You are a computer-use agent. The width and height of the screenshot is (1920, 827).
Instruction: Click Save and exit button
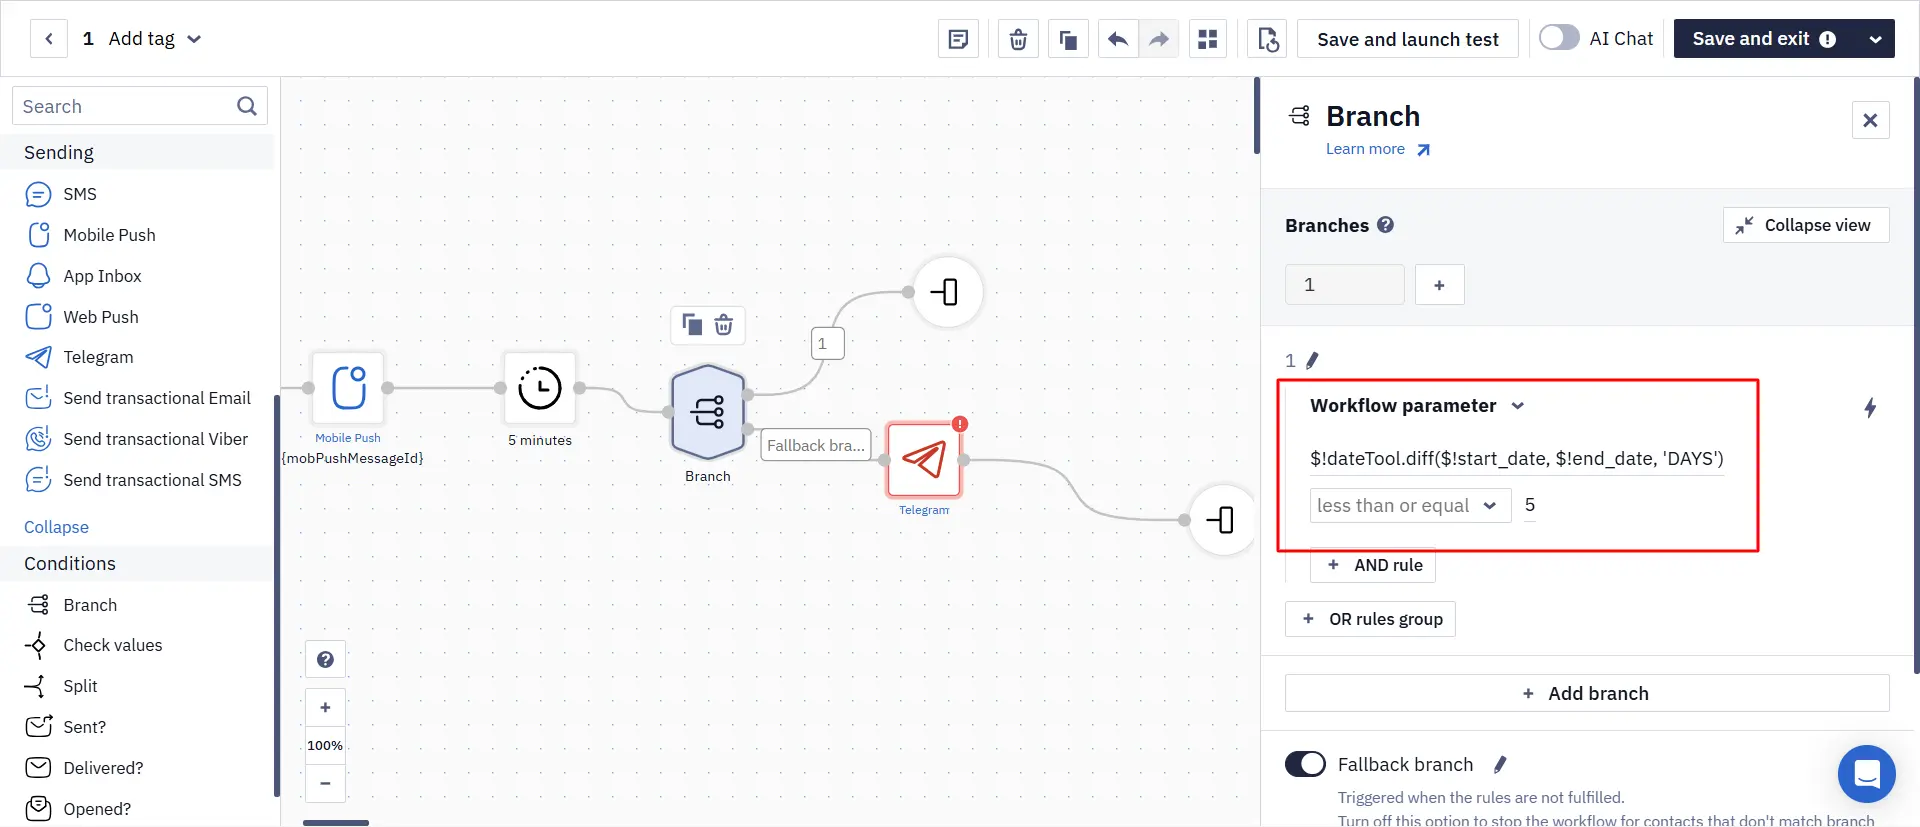click(1764, 39)
